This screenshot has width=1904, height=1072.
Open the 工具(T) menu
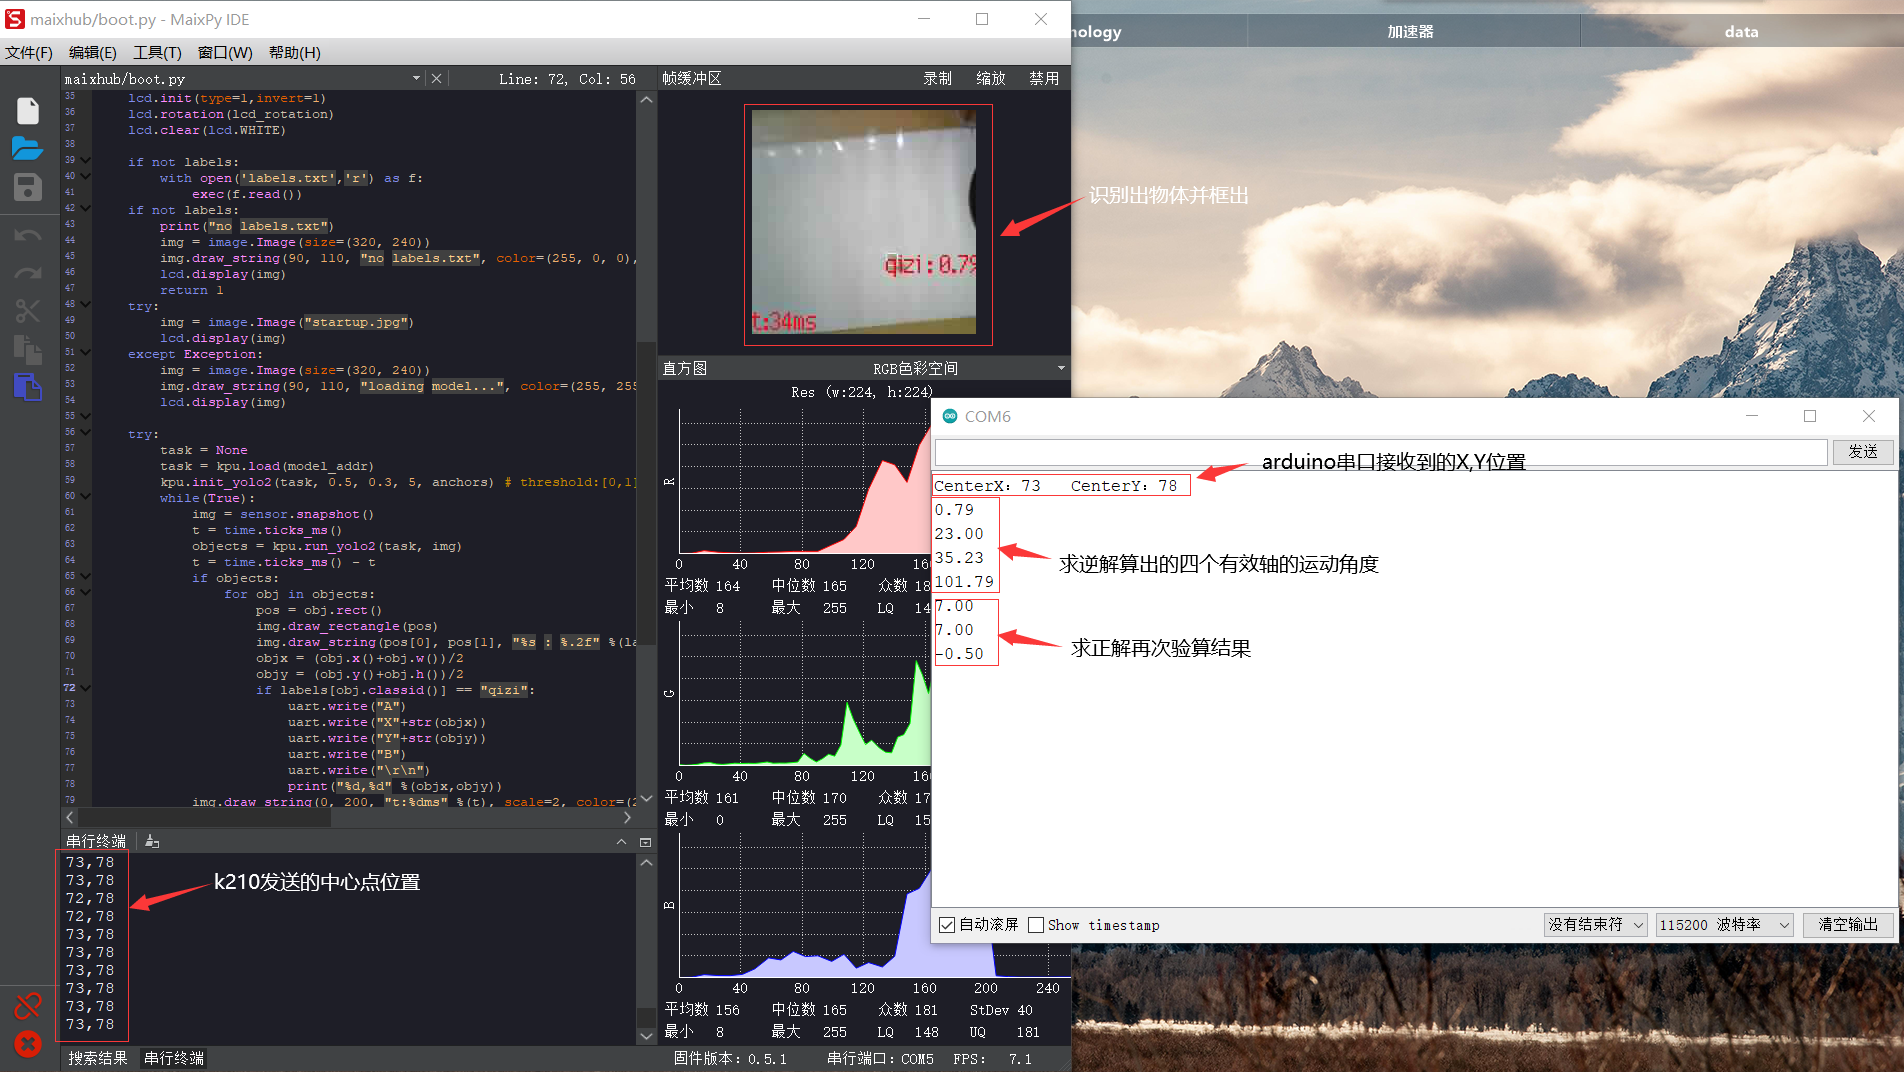tap(156, 52)
